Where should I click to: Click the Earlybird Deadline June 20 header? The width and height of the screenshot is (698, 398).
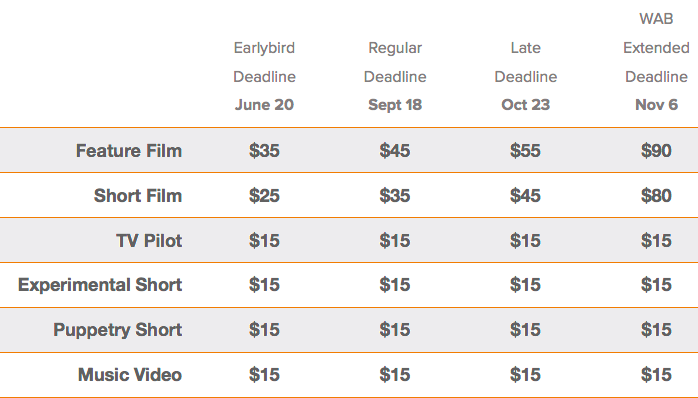tap(264, 76)
